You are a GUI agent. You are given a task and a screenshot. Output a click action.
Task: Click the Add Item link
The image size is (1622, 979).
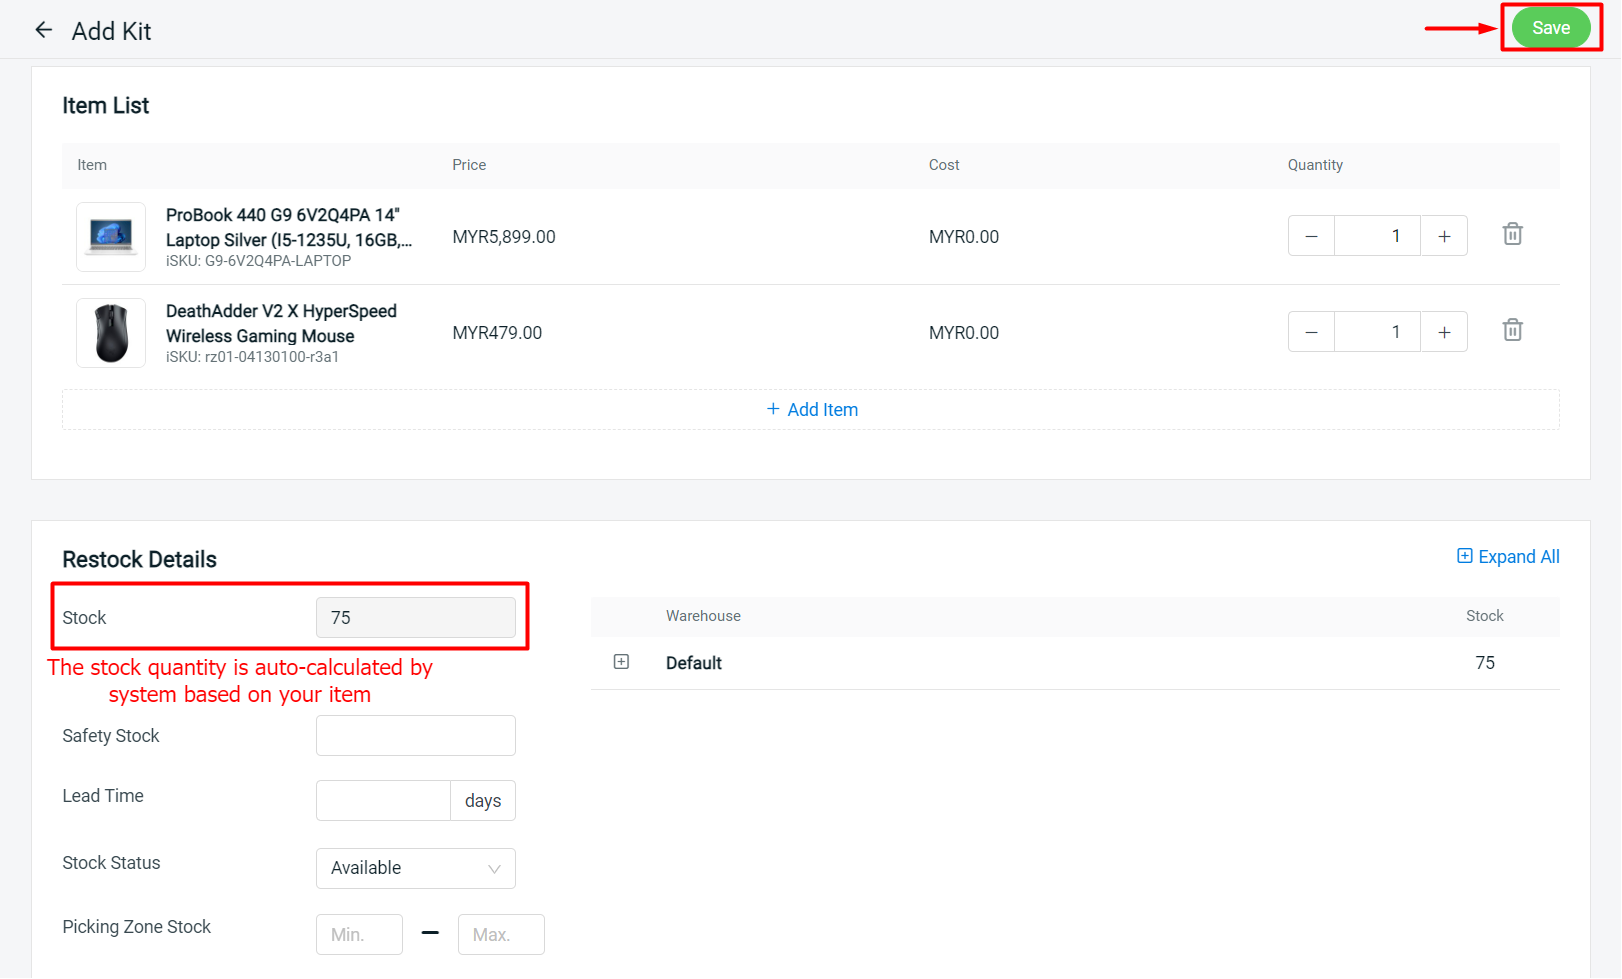click(811, 410)
